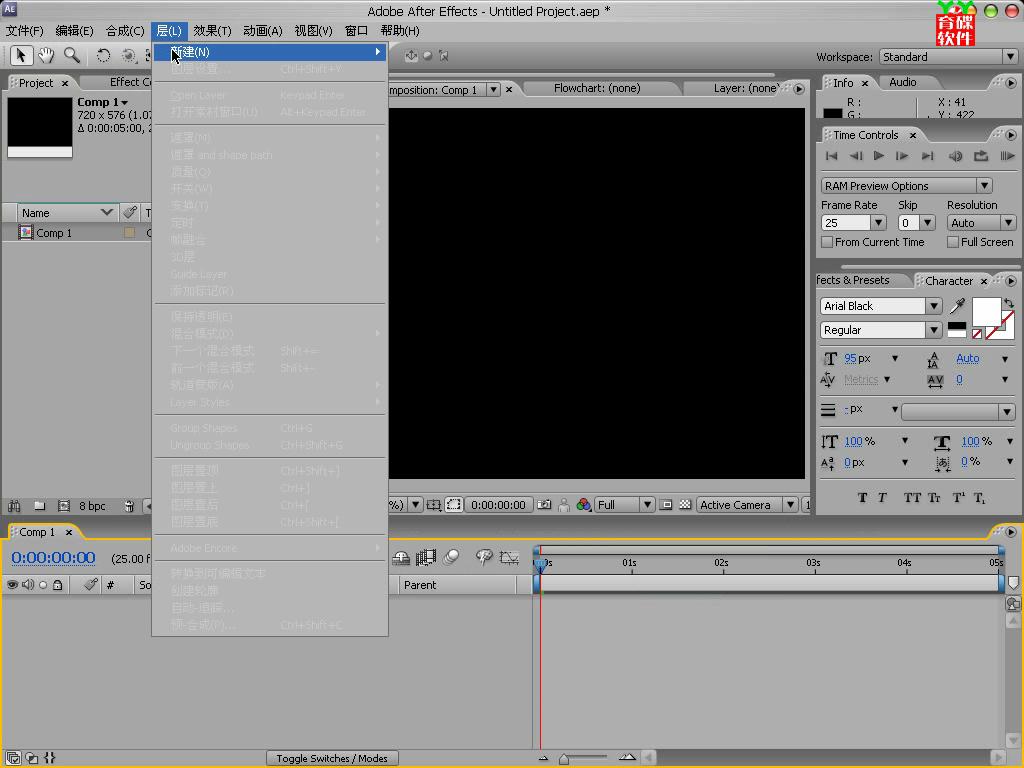Toggle audio speaker column in timeline

tap(28, 585)
